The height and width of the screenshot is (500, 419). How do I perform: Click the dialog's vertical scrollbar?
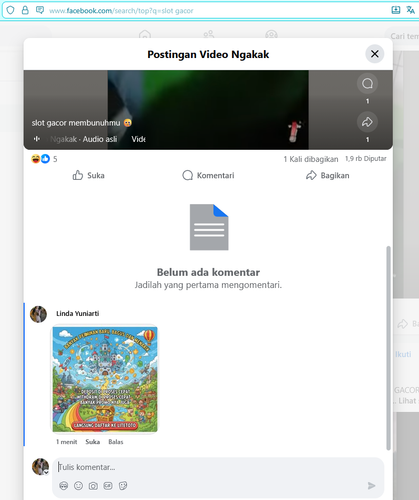point(388,348)
